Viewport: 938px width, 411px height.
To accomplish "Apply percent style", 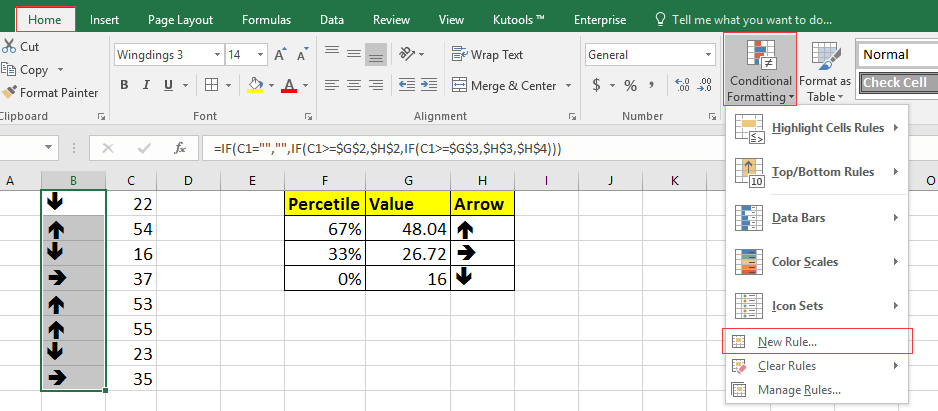I will 631,86.
